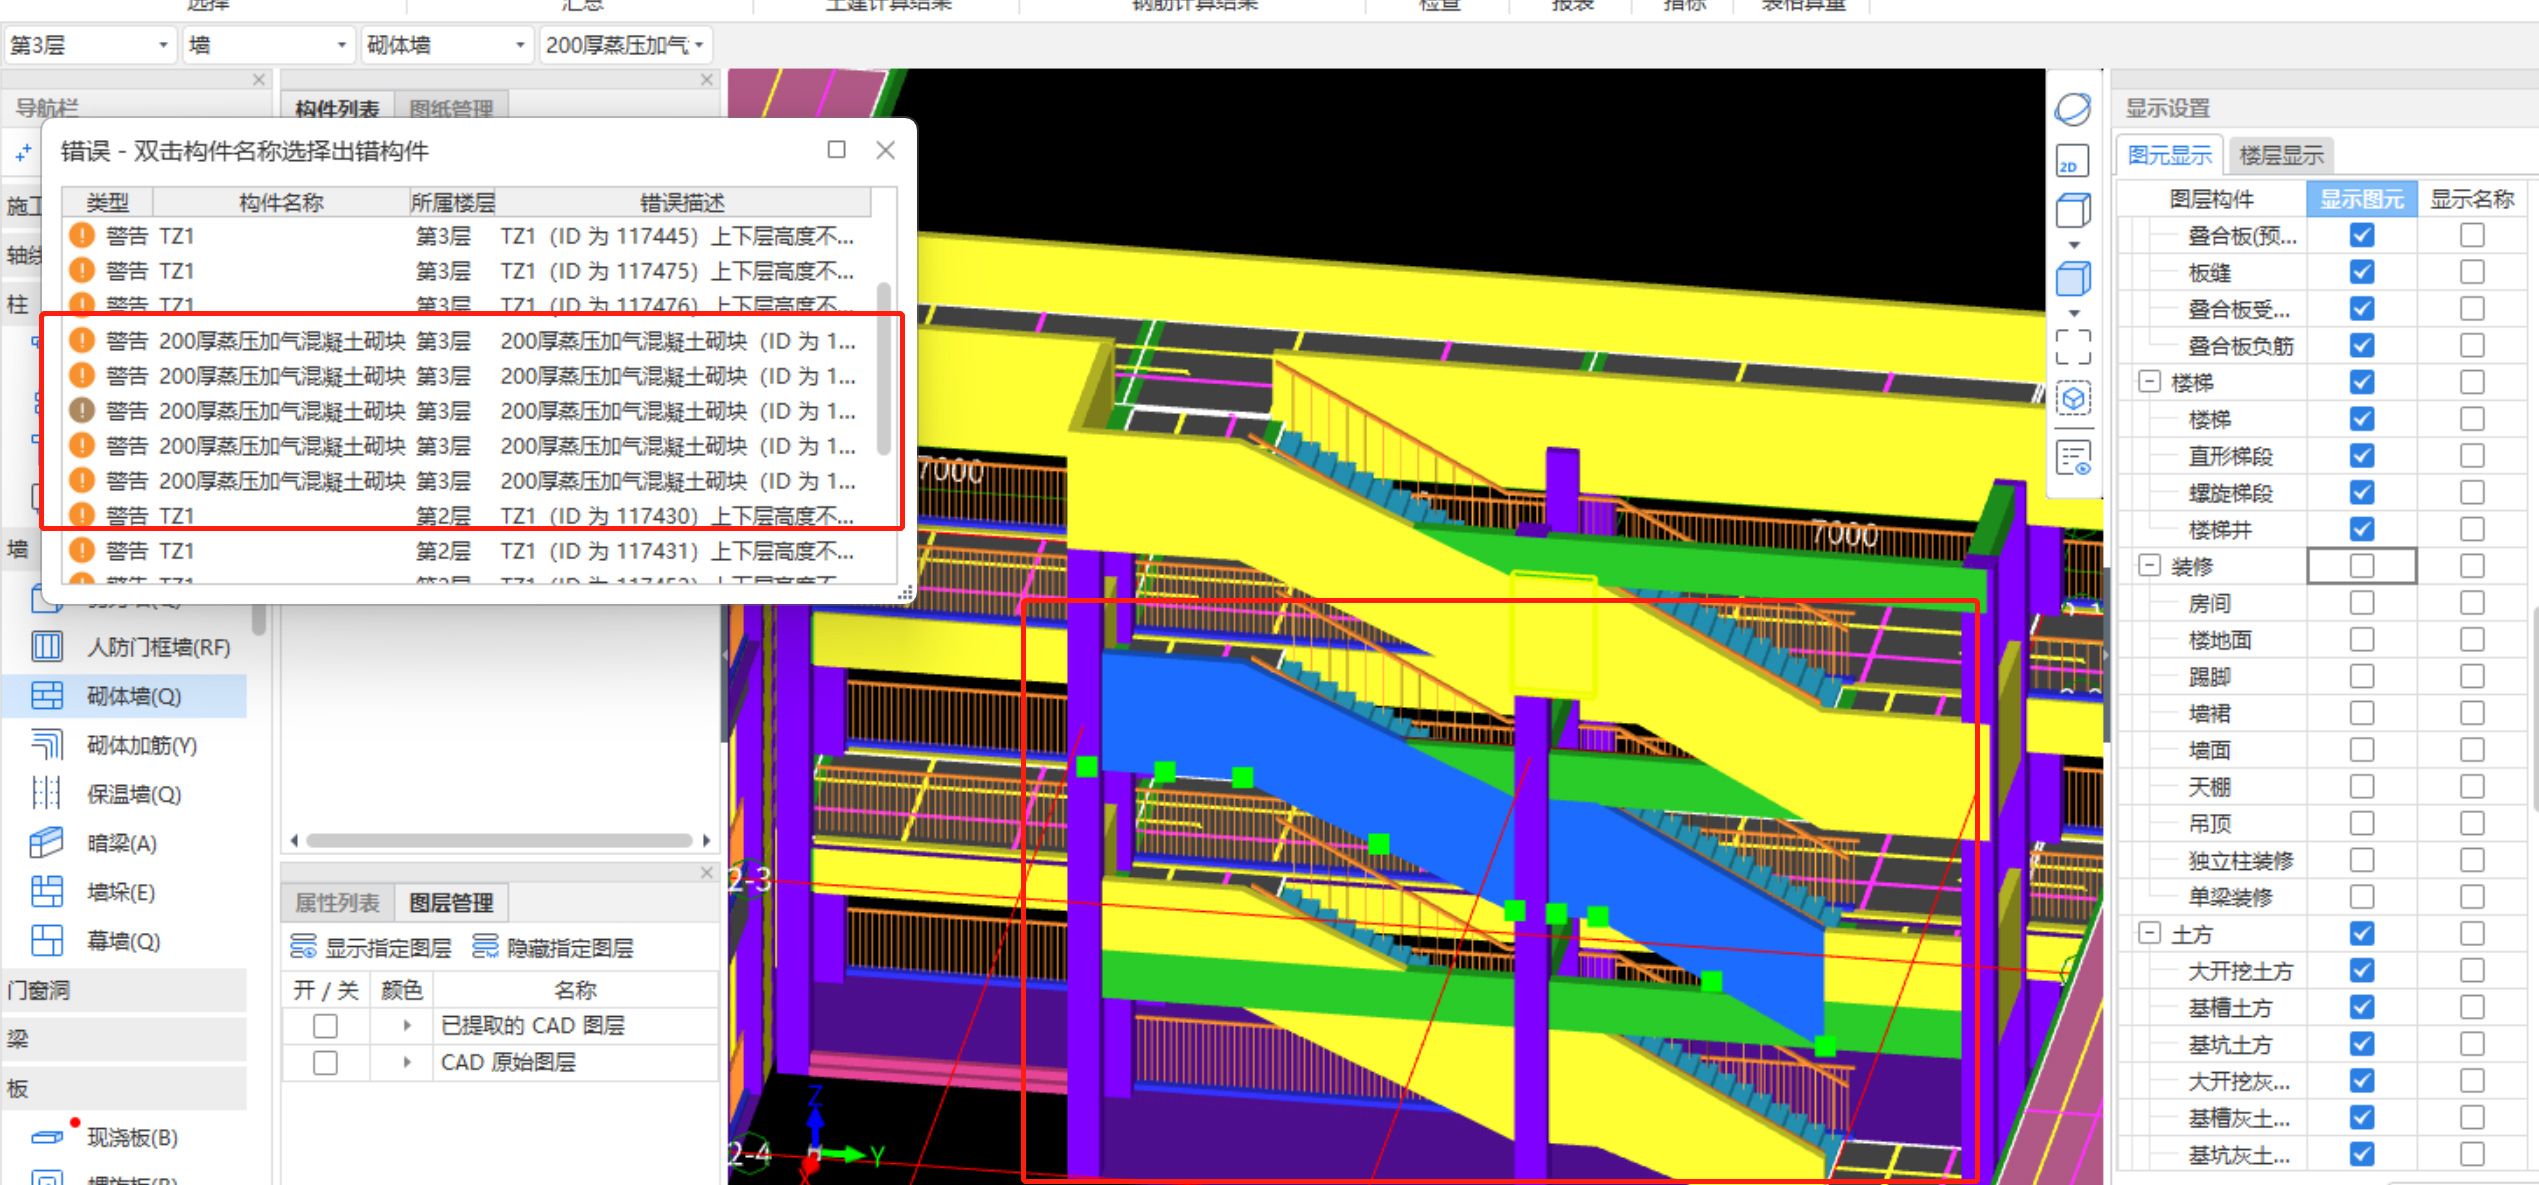Screen dimensions: 2539x1185
Task: Click the partial 3D box icon
Action: (x=2073, y=399)
